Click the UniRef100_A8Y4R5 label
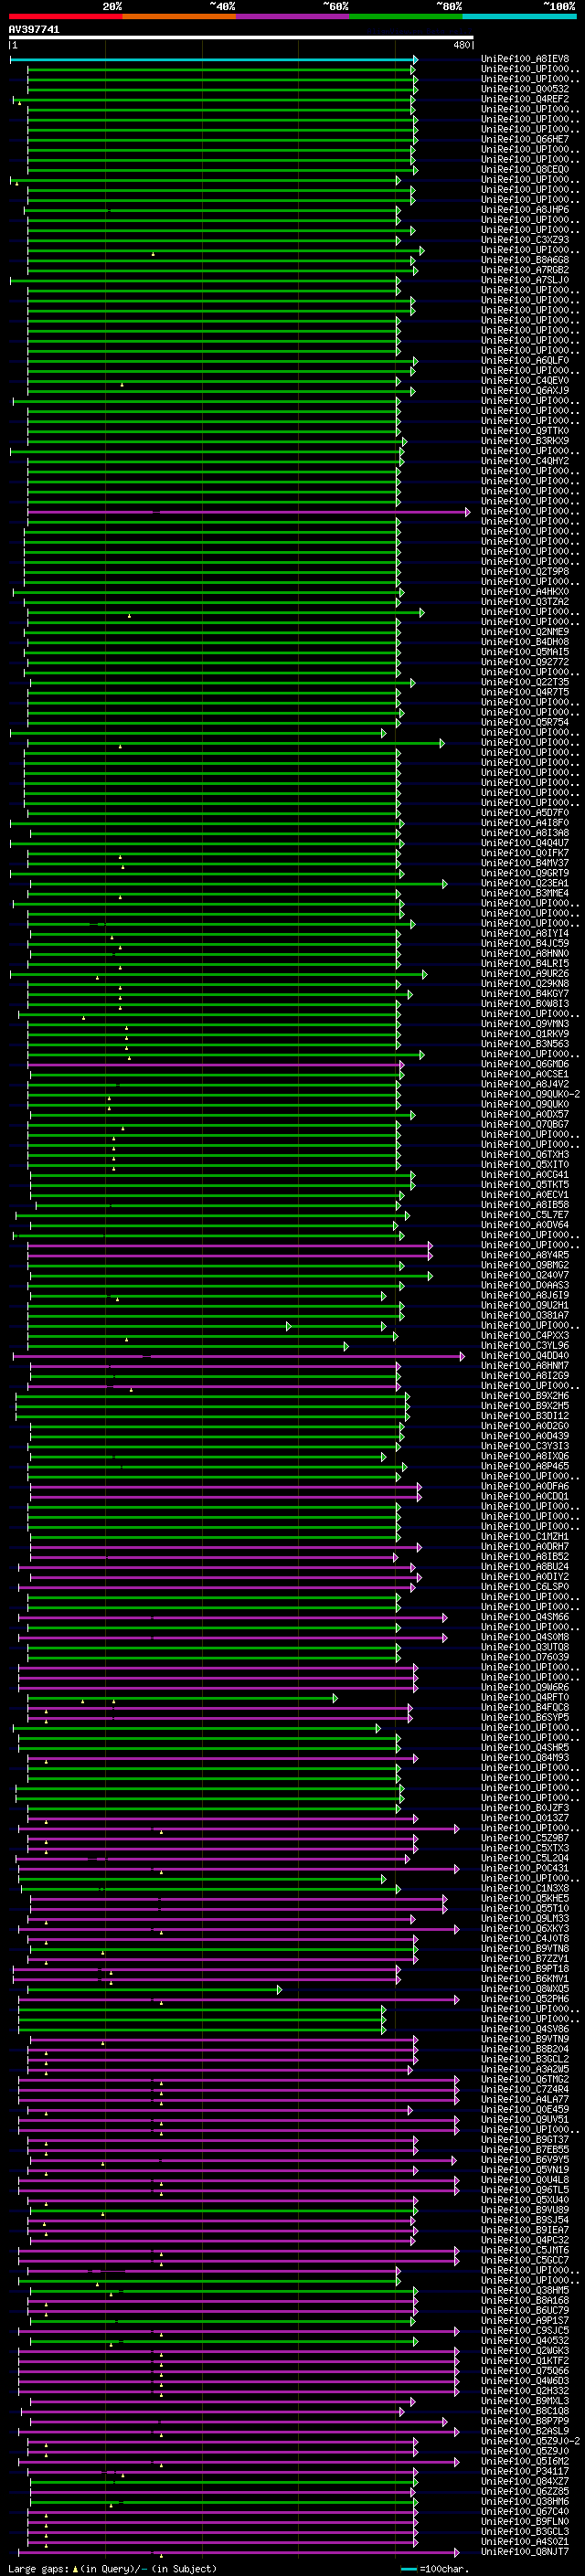This screenshot has width=585, height=2576. (x=525, y=1255)
